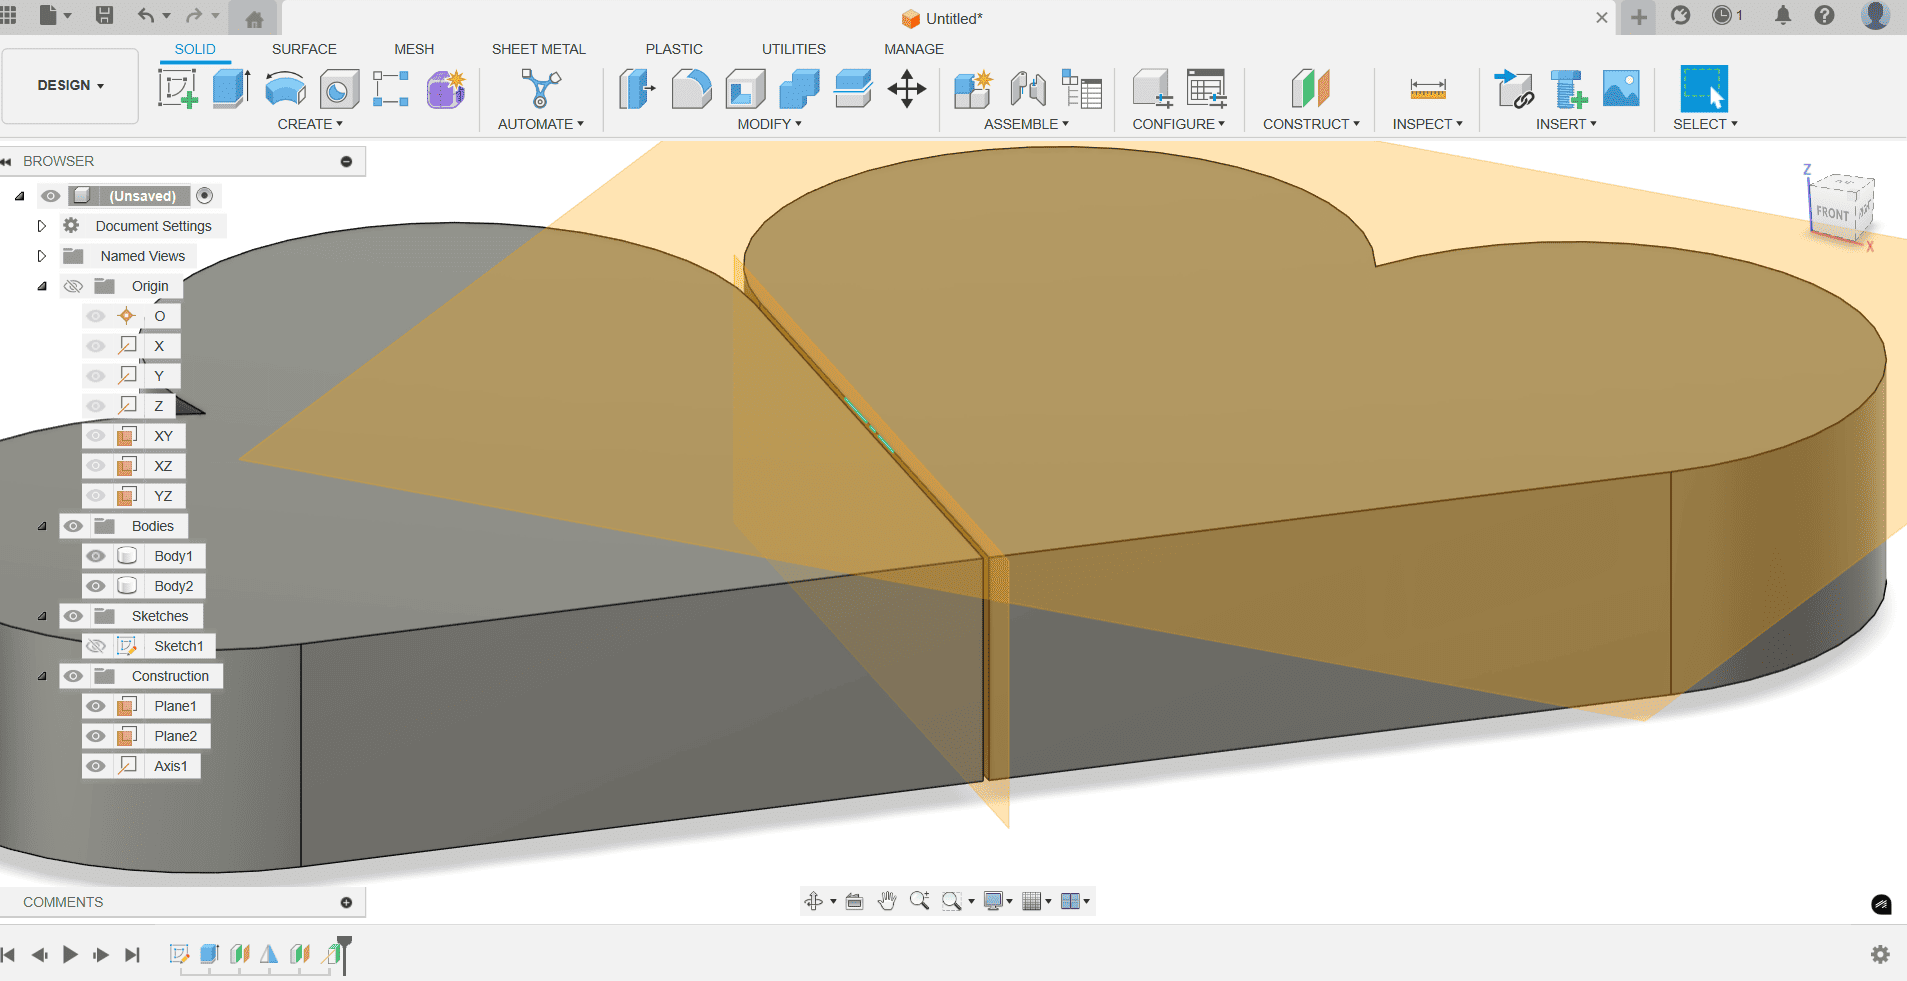Go to timeline start
This screenshot has height=981, width=1907.
click(x=9, y=955)
